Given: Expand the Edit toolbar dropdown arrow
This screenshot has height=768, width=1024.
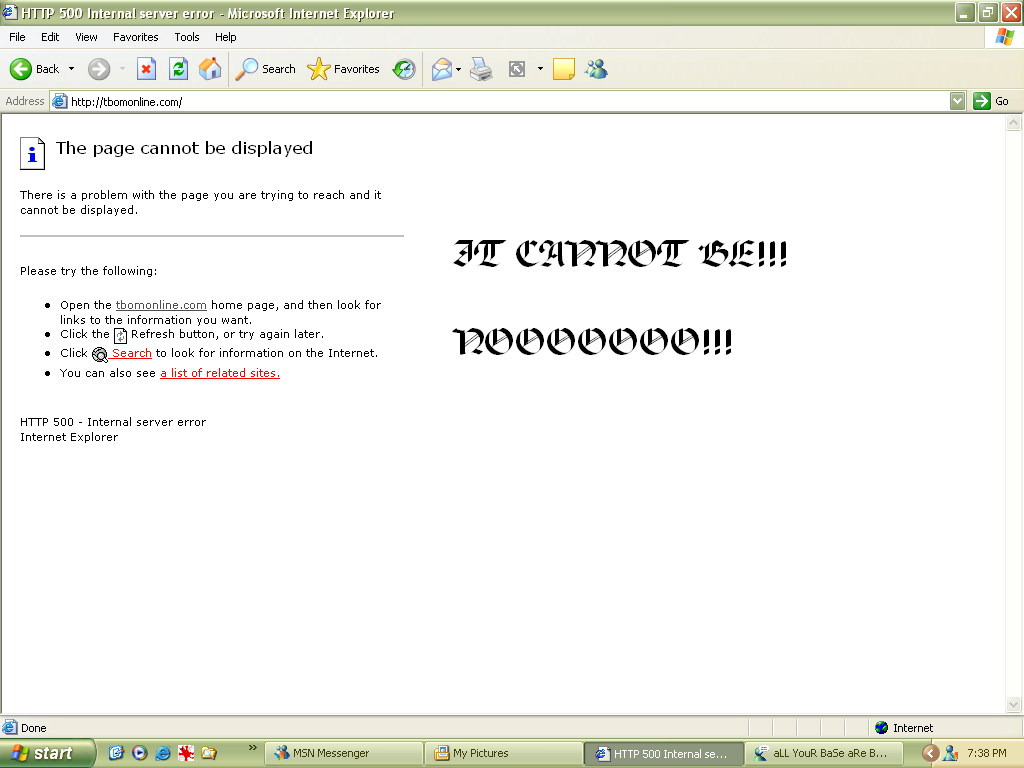Looking at the screenshot, I should [x=540, y=69].
